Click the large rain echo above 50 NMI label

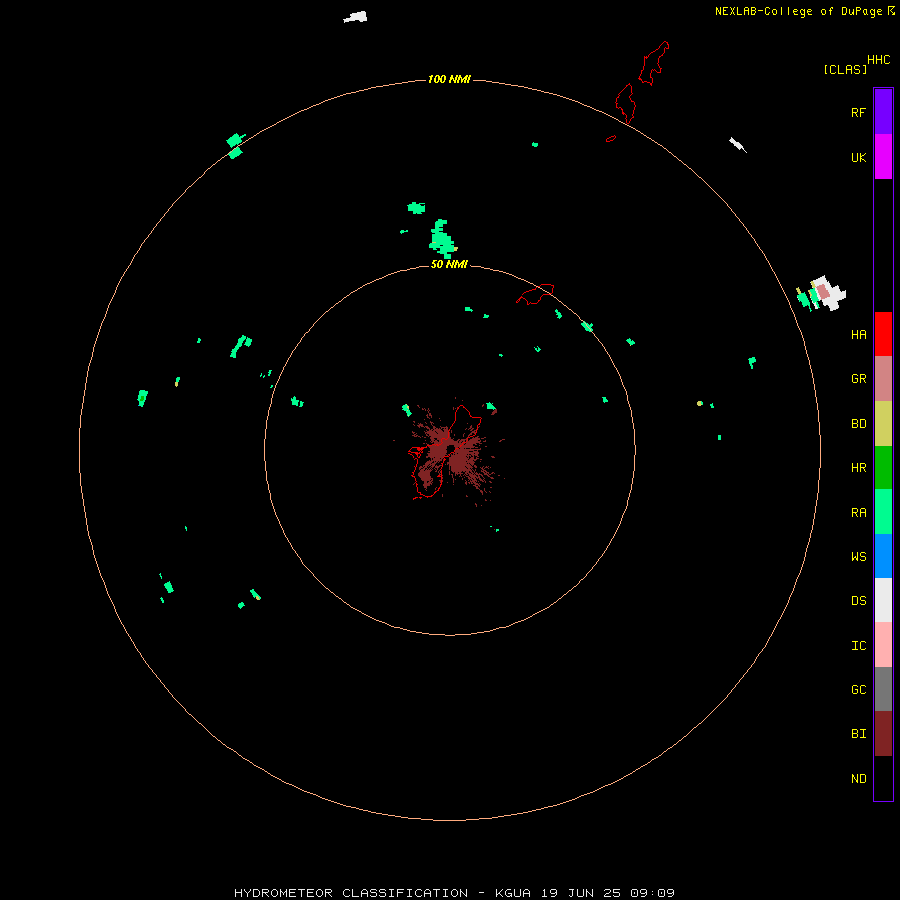443,238
